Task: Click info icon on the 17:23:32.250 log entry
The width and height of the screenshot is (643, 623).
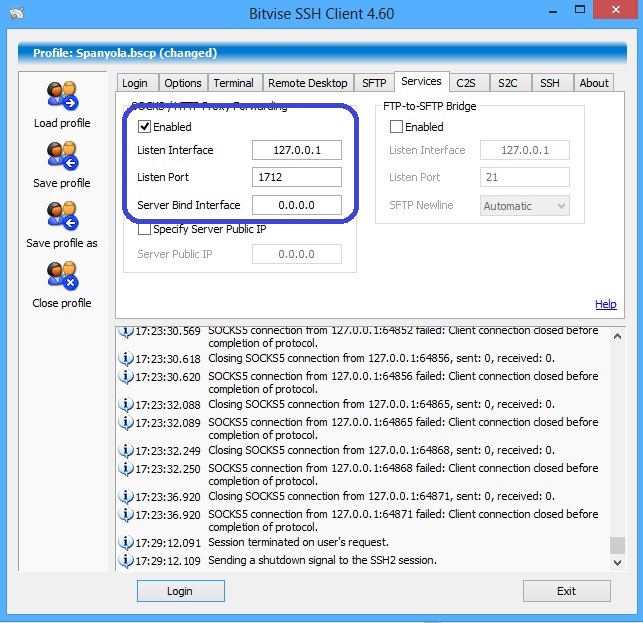Action: pyautogui.click(x=126, y=468)
